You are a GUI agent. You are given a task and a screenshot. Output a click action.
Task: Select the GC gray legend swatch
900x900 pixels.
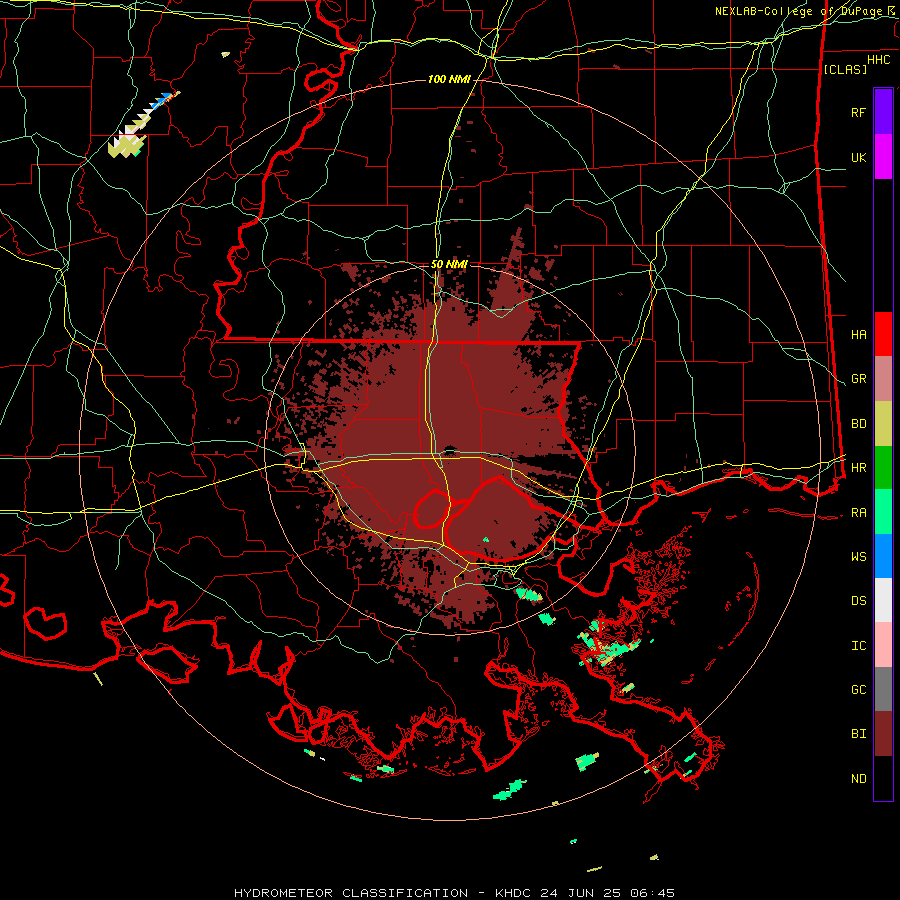click(x=883, y=689)
